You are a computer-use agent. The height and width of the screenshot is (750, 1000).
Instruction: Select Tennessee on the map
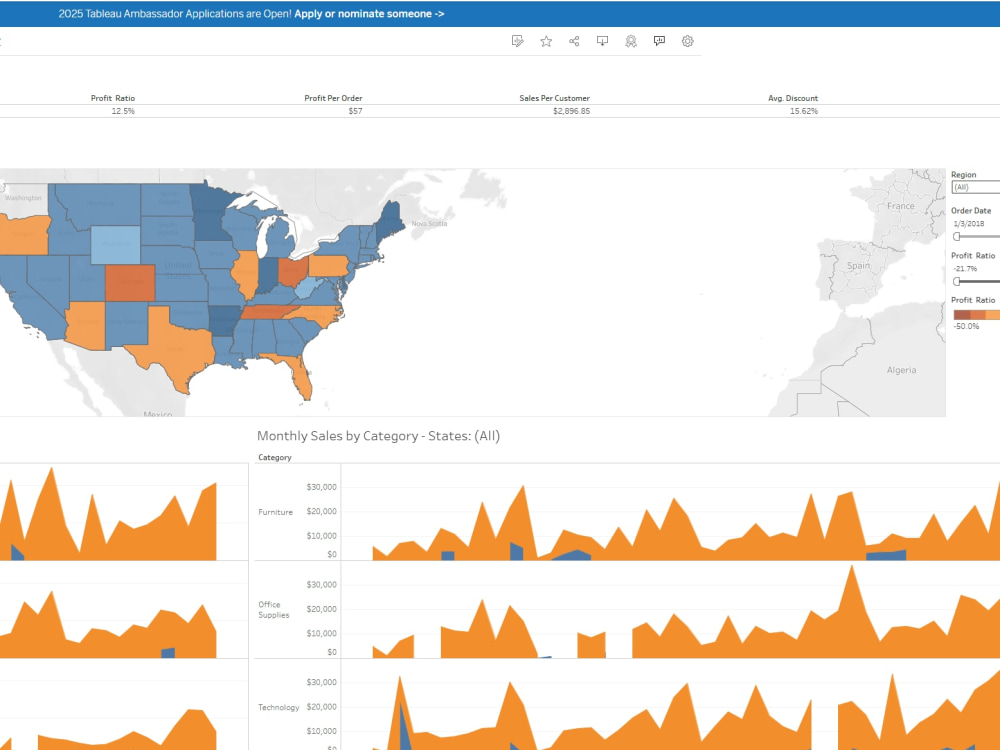[x=268, y=312]
